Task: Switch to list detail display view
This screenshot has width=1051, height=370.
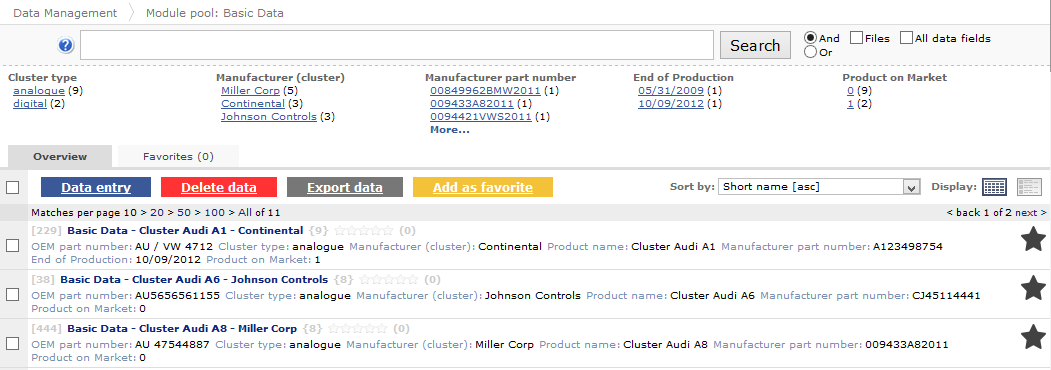Action: click(x=1030, y=187)
